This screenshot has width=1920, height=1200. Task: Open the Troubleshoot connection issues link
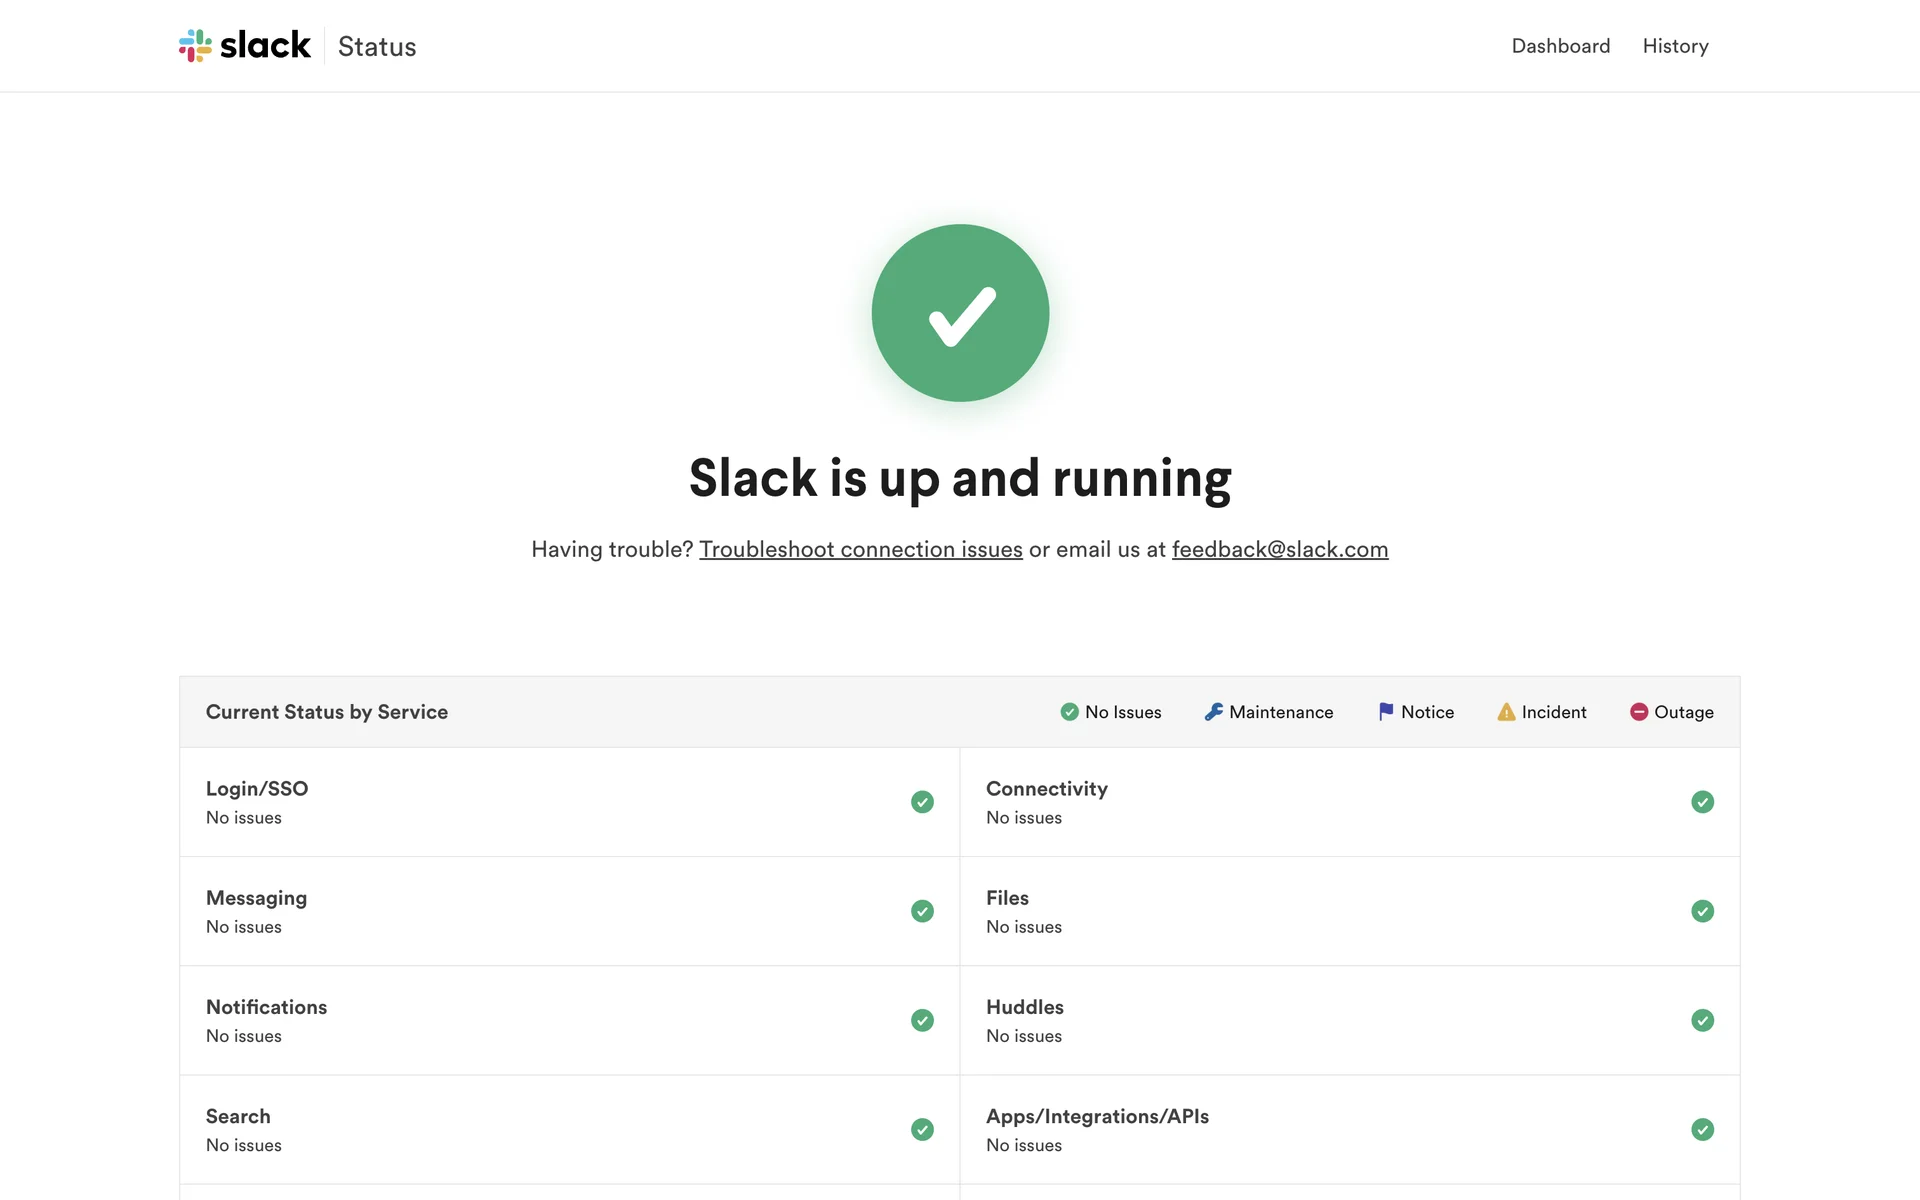coord(860,549)
